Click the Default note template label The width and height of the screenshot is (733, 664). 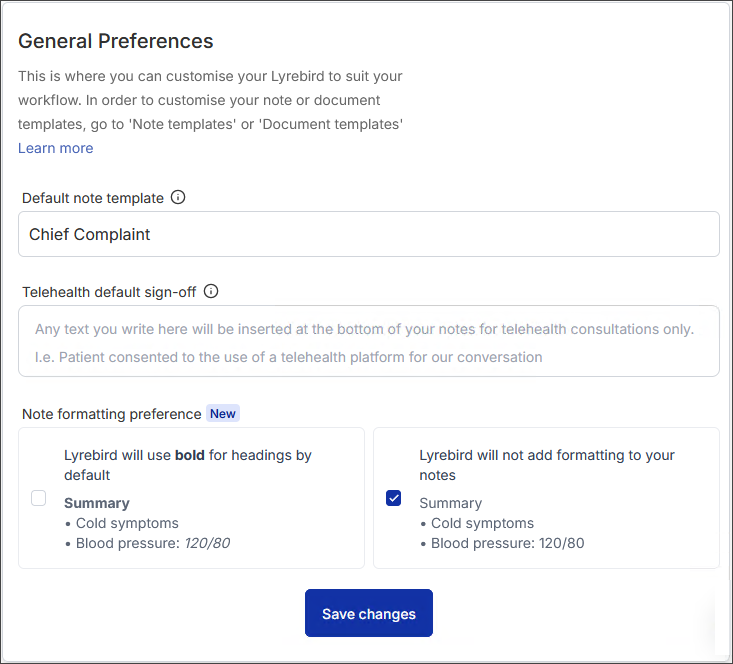93,198
